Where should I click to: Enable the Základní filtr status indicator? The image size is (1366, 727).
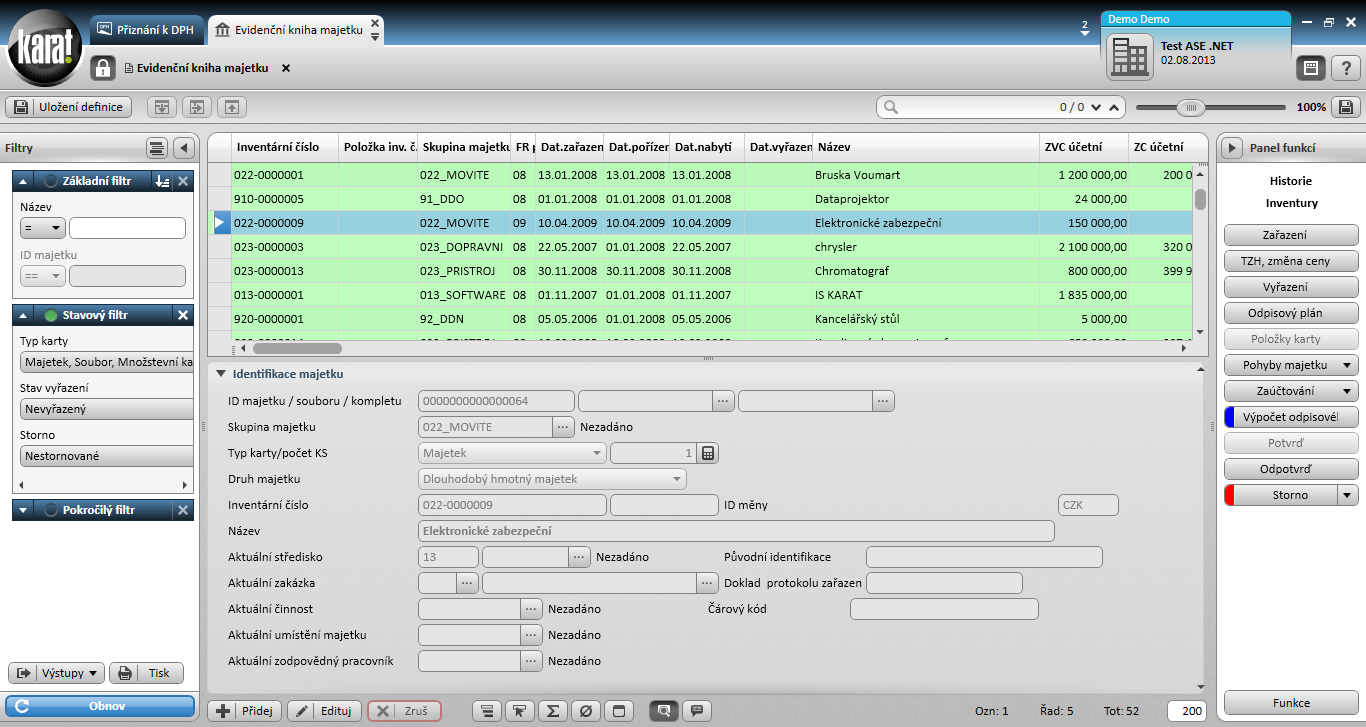[51, 181]
